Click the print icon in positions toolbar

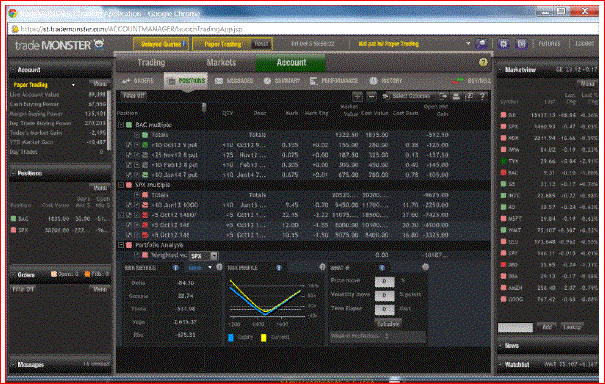[456, 96]
